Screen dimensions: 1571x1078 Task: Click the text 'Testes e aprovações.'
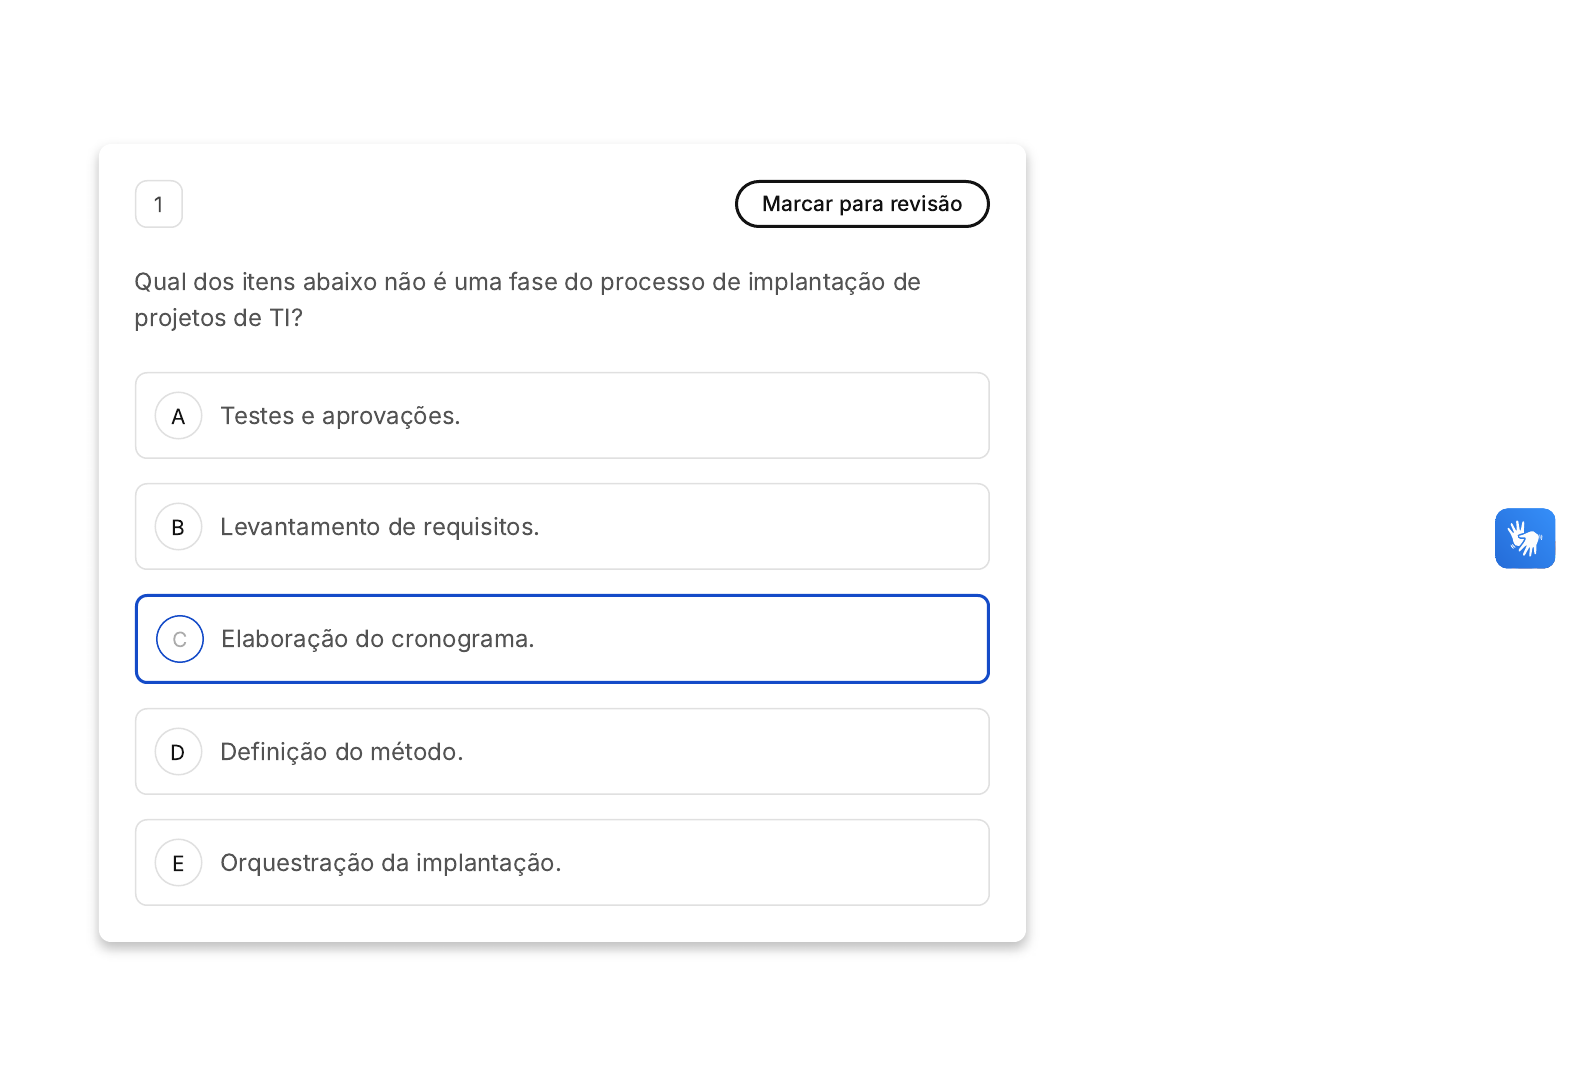(x=340, y=416)
